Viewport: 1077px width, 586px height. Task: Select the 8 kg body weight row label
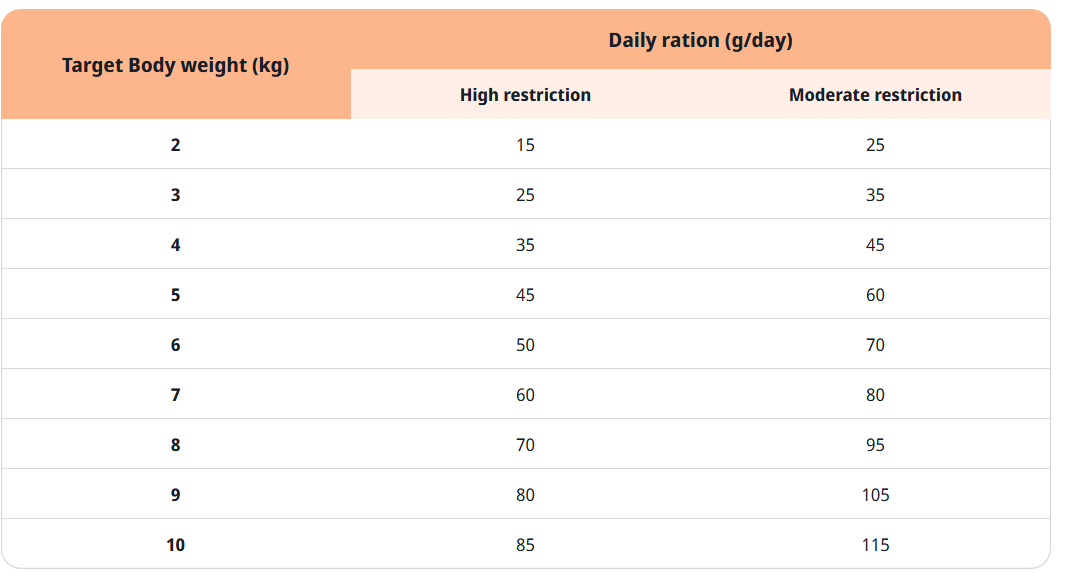pos(176,445)
